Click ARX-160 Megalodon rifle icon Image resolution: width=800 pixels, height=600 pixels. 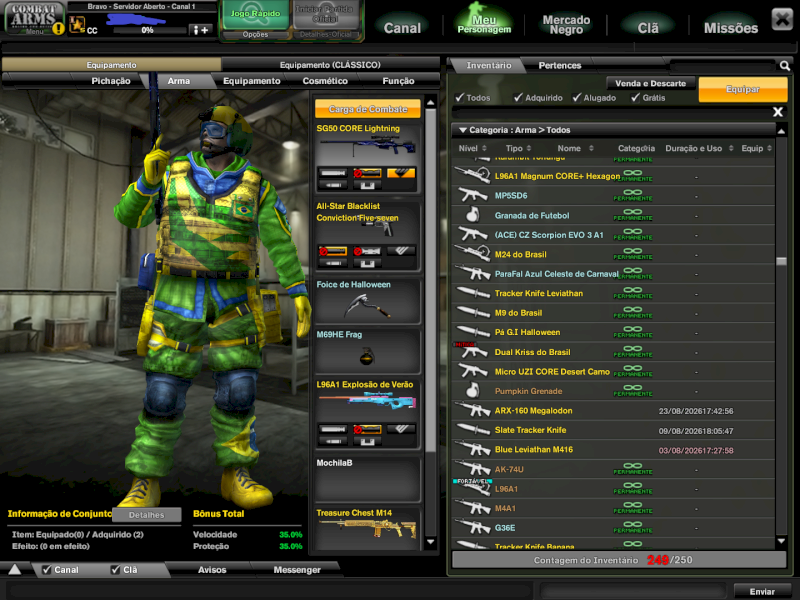(473, 410)
